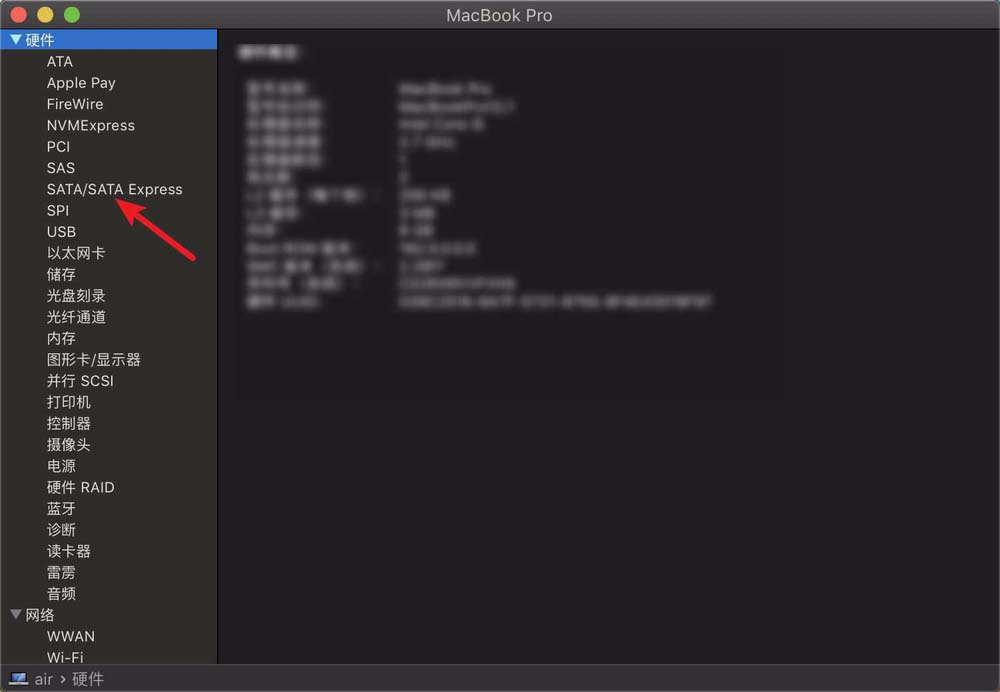Open the 雷雳 (Thunderbolt) section
This screenshot has height=692, width=1000.
click(x=61, y=572)
